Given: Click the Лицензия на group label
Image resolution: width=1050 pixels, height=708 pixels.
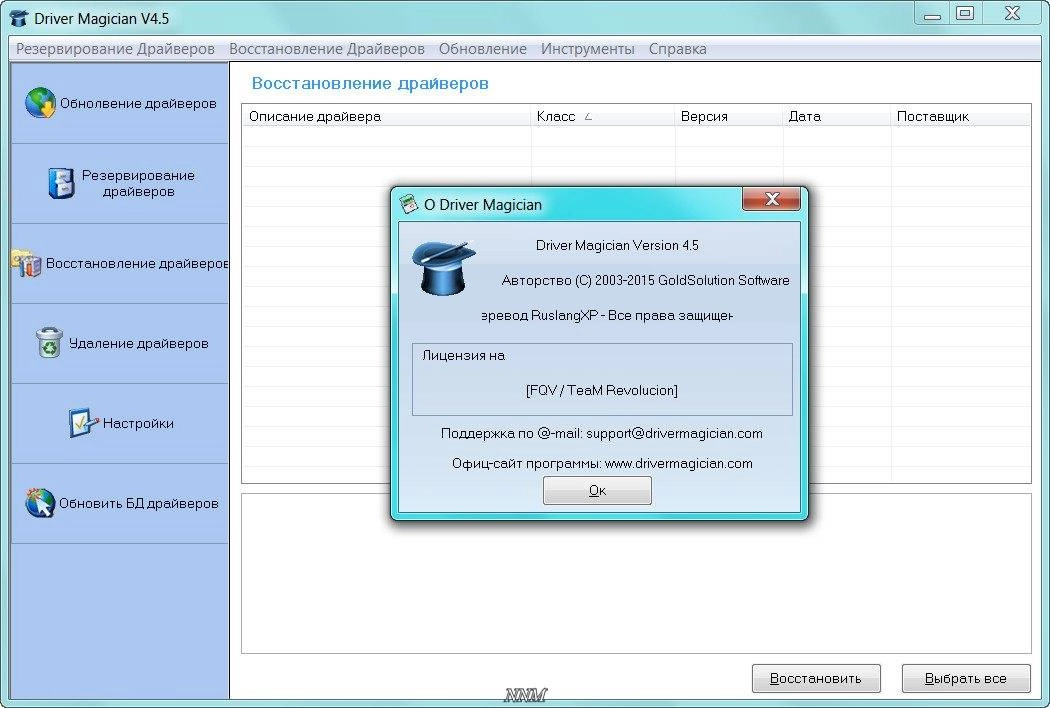Looking at the screenshot, I should click(463, 356).
